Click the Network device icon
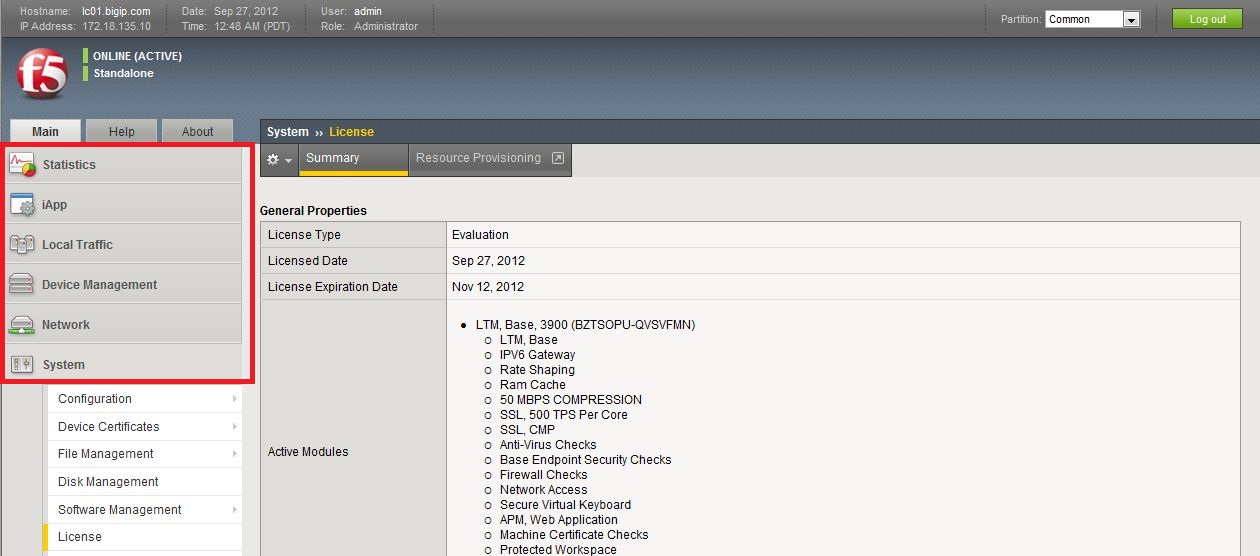The image size is (1260, 556). point(22,325)
